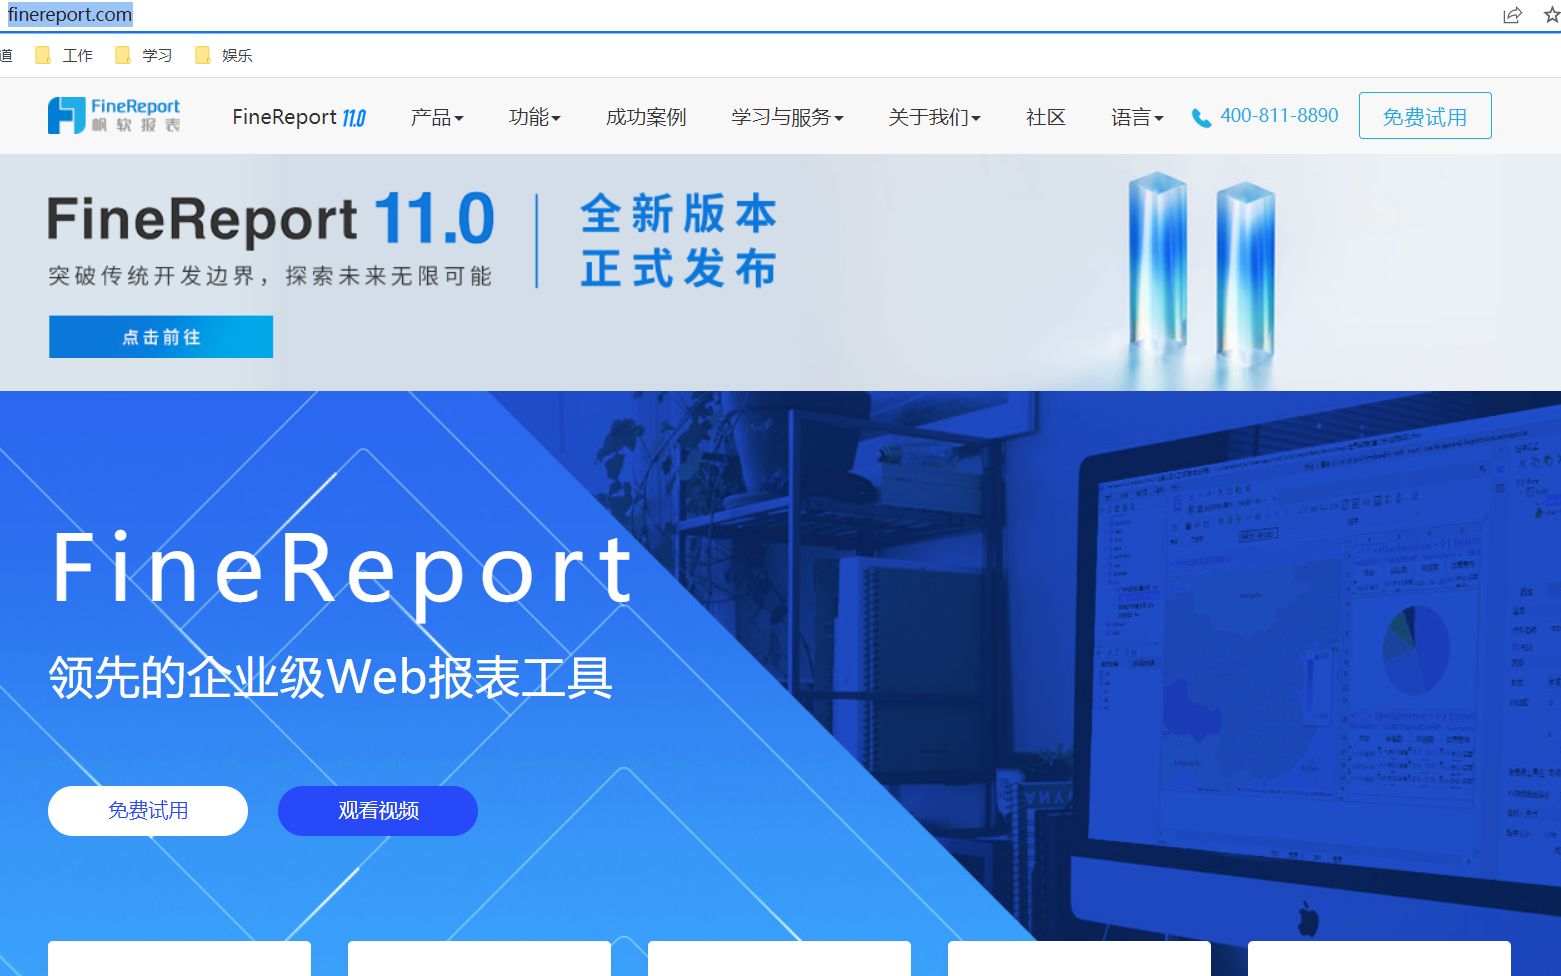Viewport: 1561px width, 976px height.
Task: Click the 观看视频 button
Action: point(377,810)
